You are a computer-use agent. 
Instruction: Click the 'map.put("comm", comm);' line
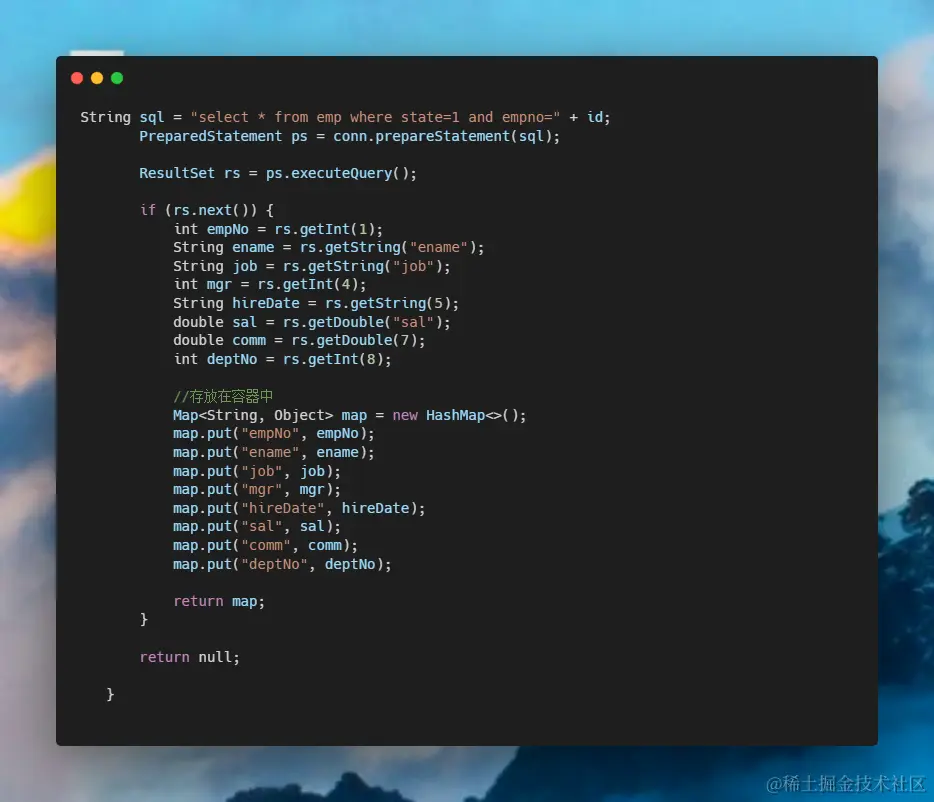pos(266,546)
